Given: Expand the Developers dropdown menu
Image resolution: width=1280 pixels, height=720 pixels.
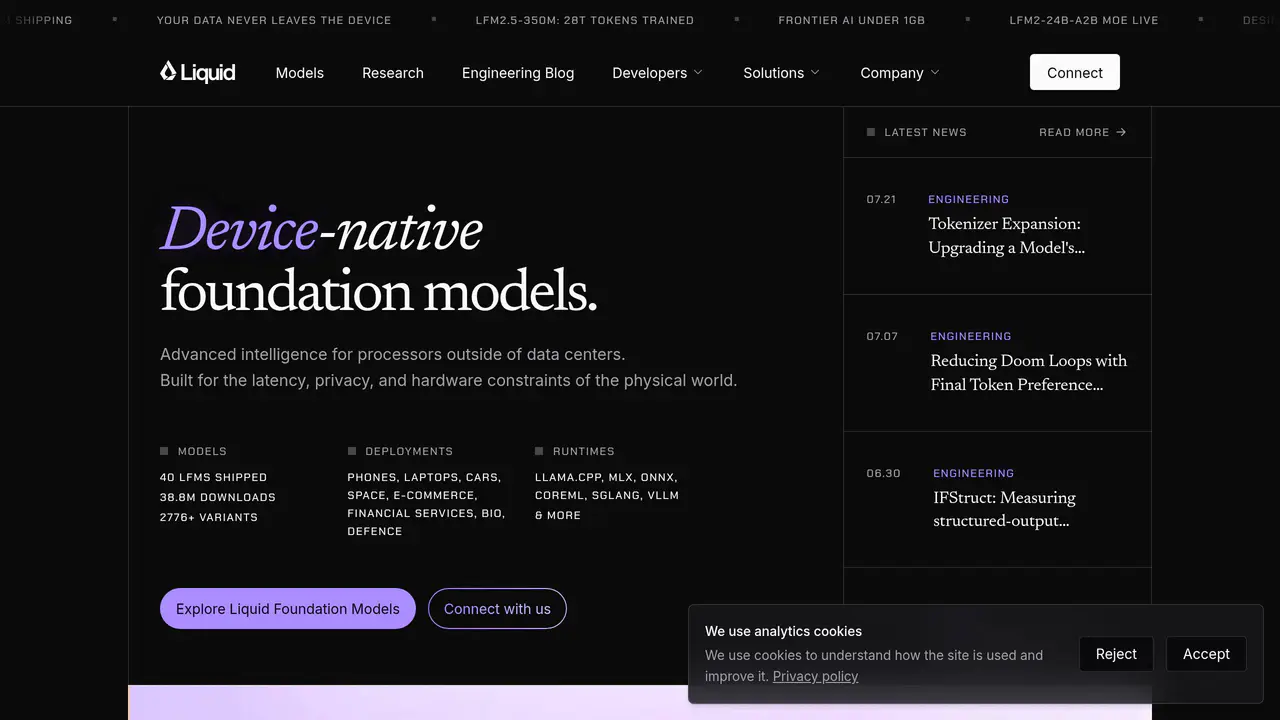Looking at the screenshot, I should [x=657, y=73].
